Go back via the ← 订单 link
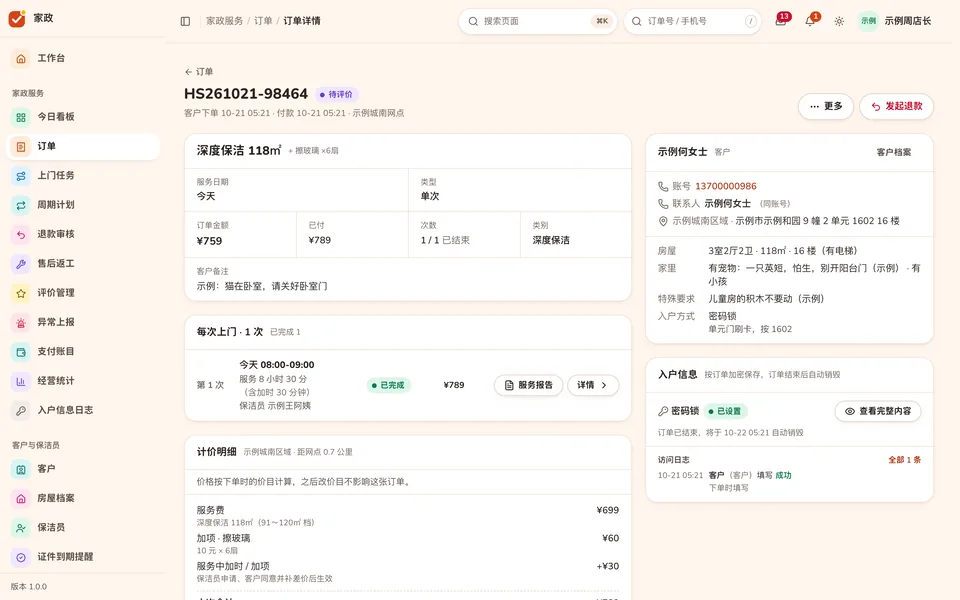Viewport: 960px width, 600px height. coord(199,72)
